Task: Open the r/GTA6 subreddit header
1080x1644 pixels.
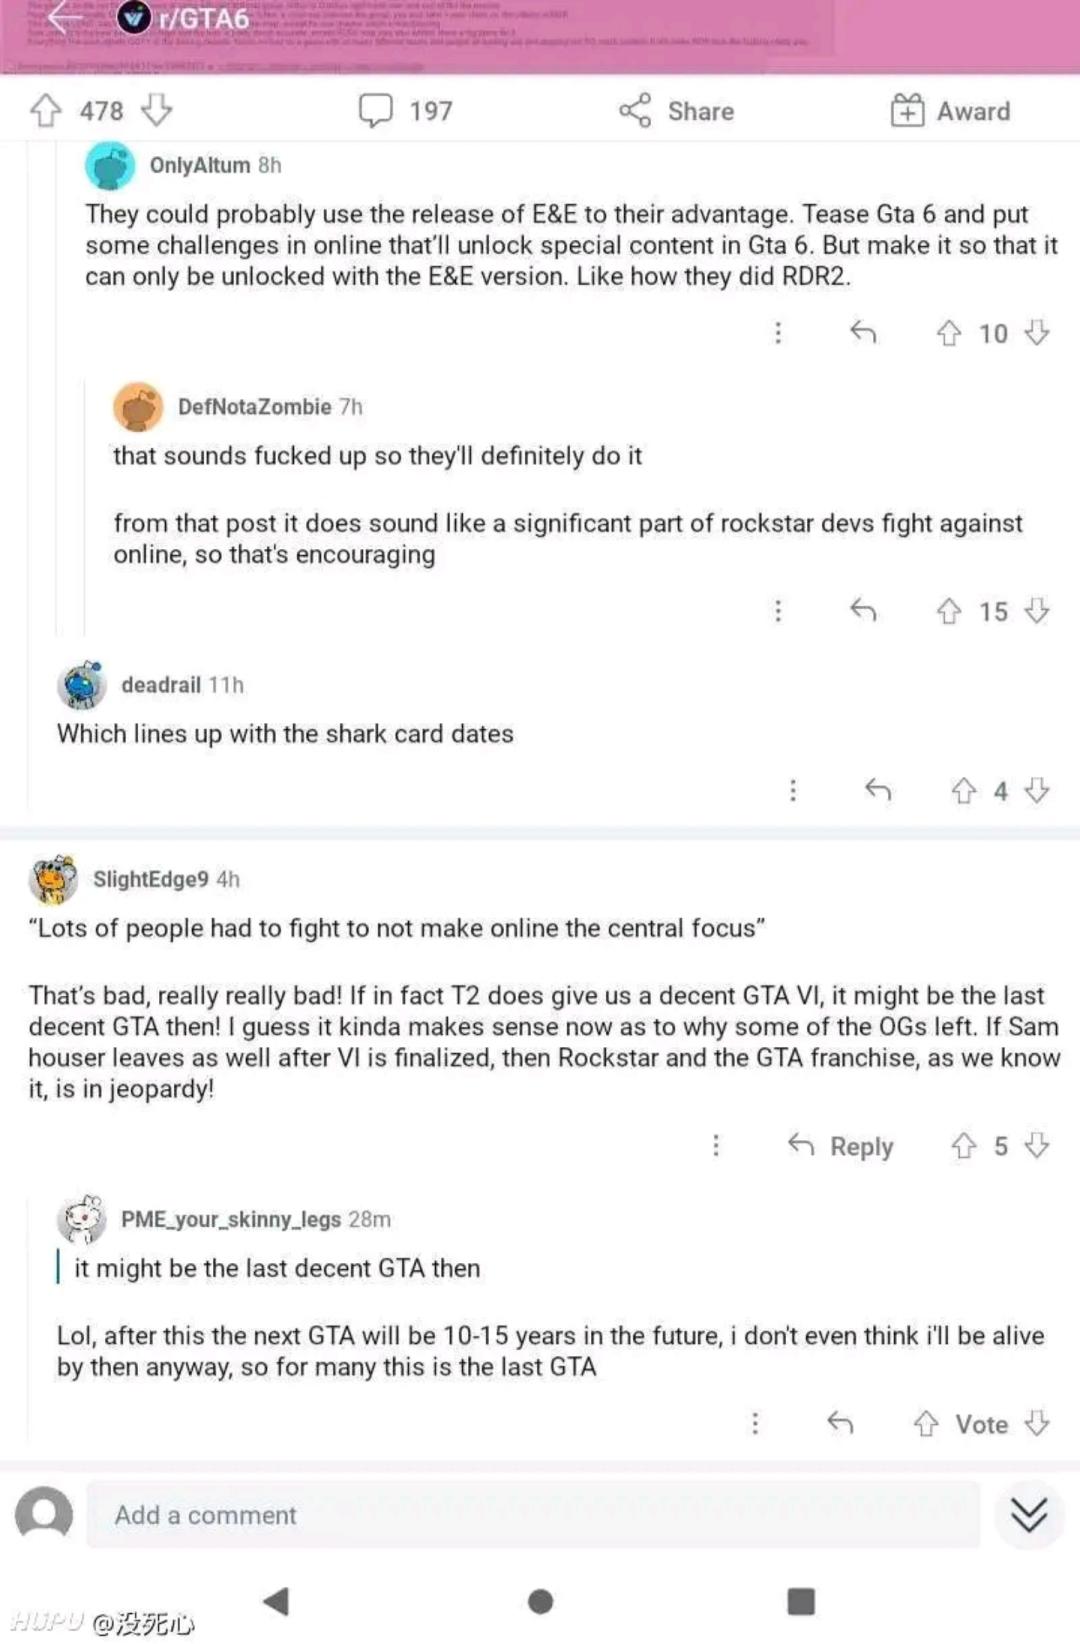Action: click(x=203, y=19)
